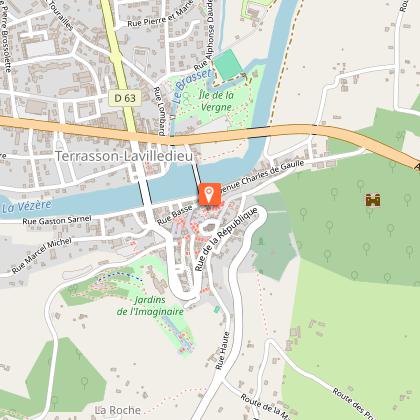Screen dimensions: 420x420
Task: Click the Rue Haute street label
Action: point(222,350)
